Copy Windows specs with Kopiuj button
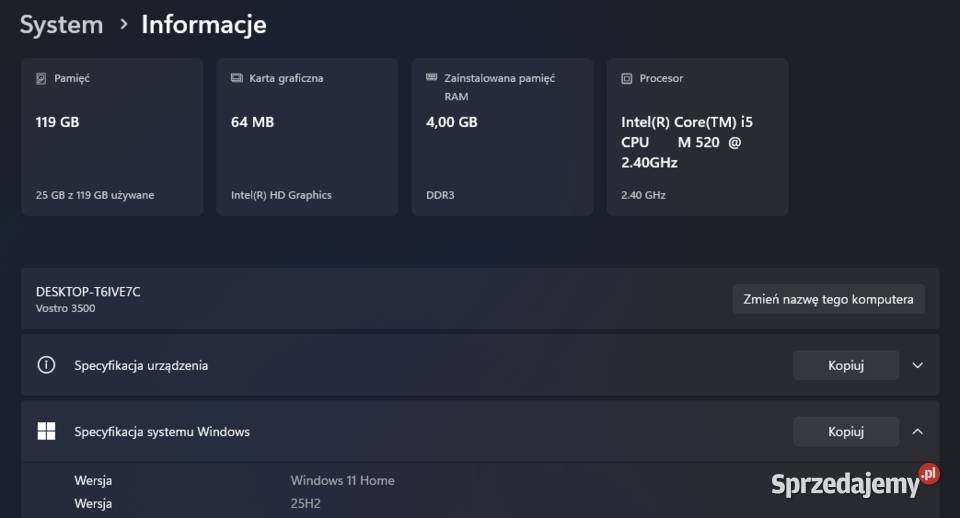Viewport: 960px width, 518px height. tap(845, 431)
